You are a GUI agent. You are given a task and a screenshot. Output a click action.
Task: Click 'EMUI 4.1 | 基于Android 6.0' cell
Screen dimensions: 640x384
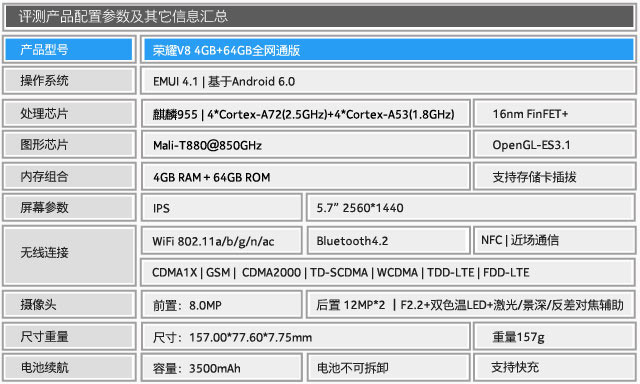[x=388, y=81]
